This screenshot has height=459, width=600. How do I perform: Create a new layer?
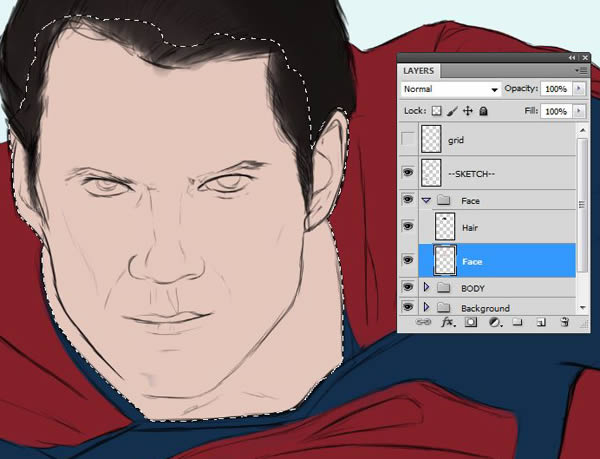point(541,322)
